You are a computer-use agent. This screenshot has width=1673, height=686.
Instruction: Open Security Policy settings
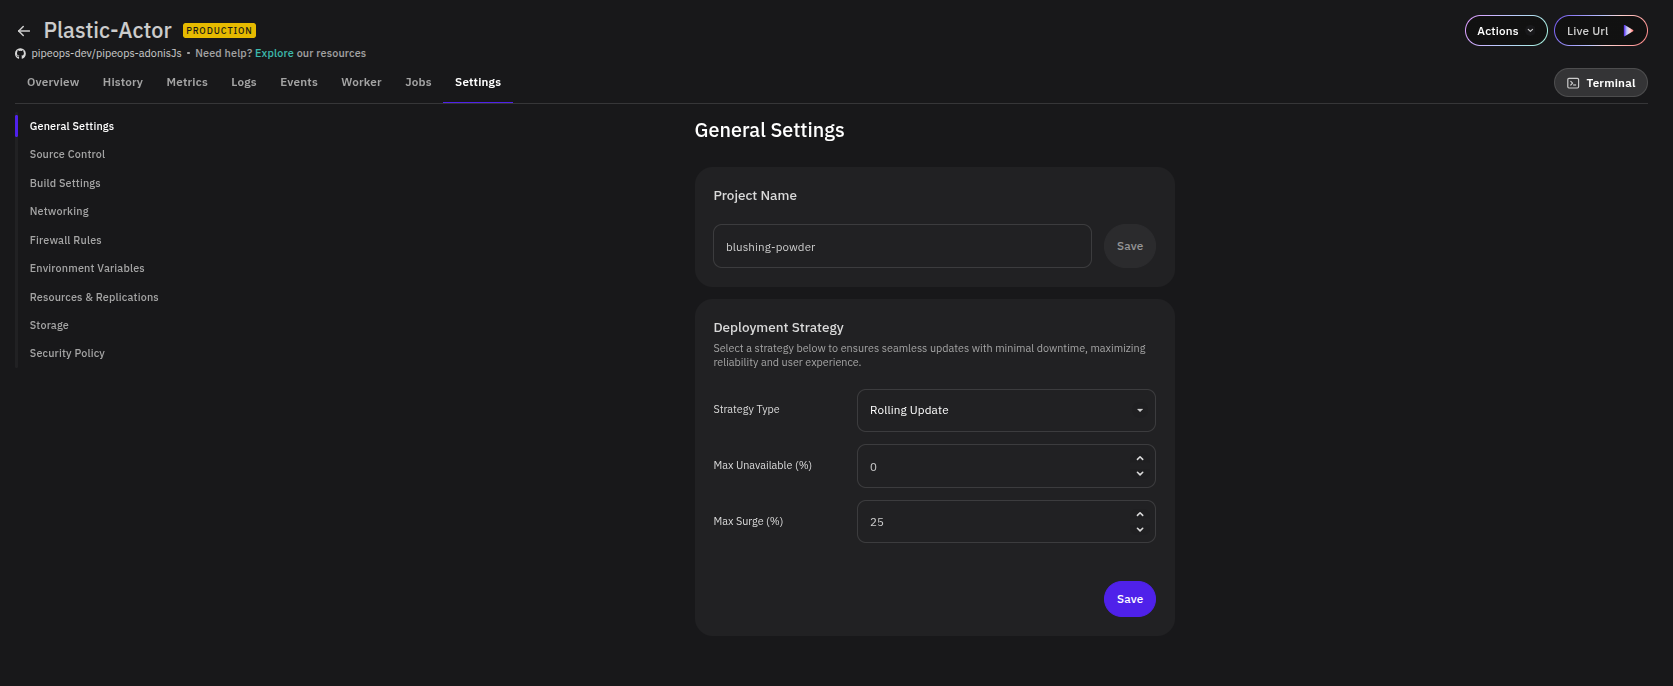coord(67,353)
